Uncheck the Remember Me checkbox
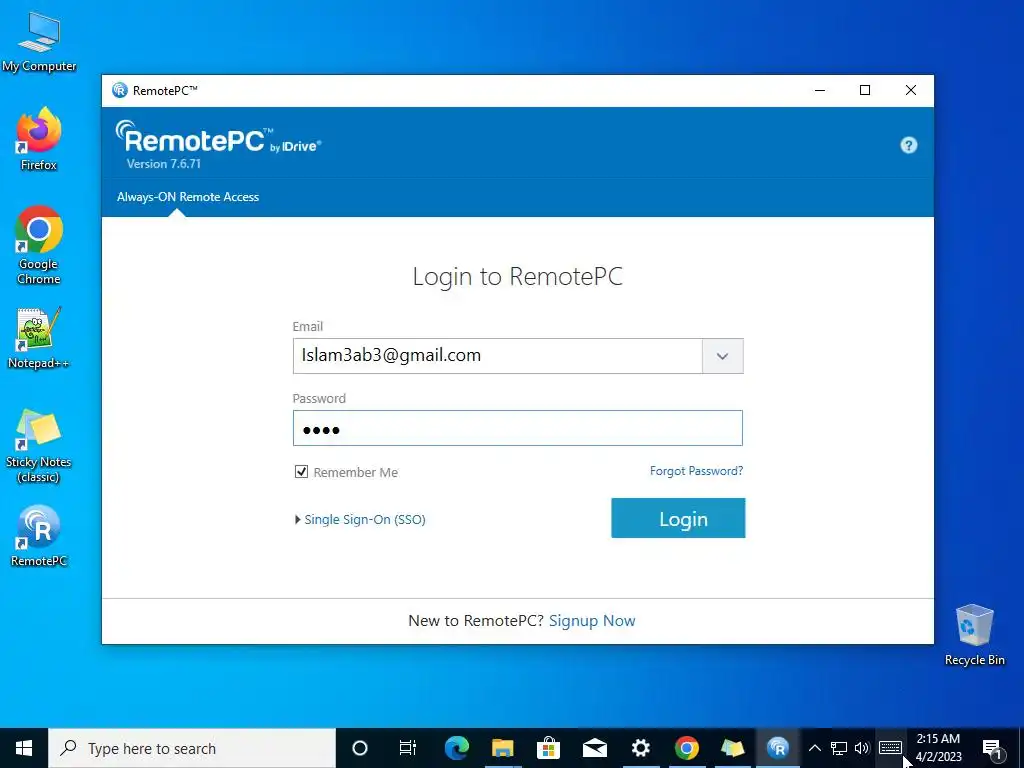The image size is (1024, 768). click(301, 472)
